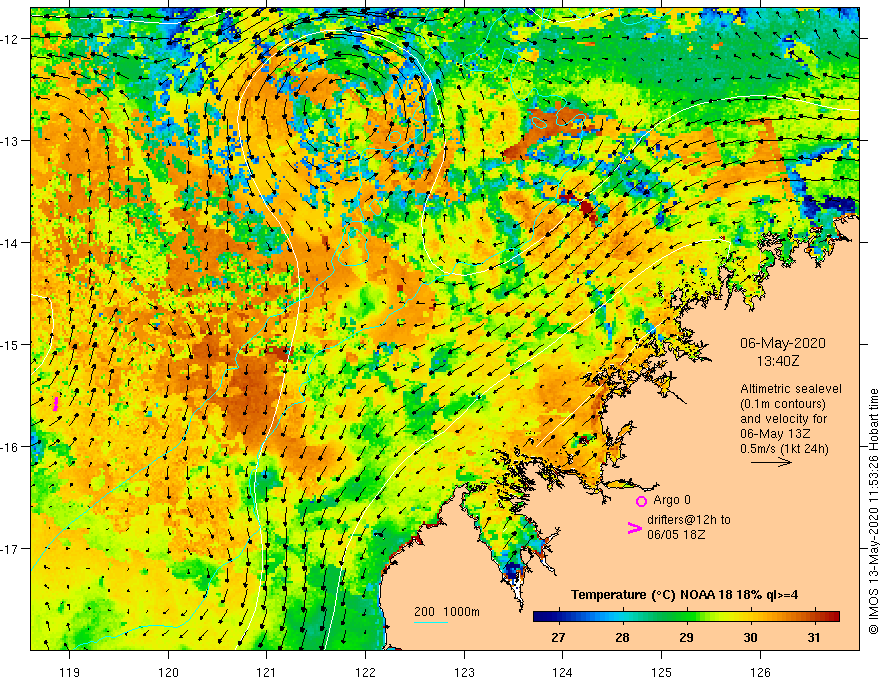Screen dimensions: 880x680
Task: Click the magenta drifter arrowhead legend symbol
Action: 634,528
